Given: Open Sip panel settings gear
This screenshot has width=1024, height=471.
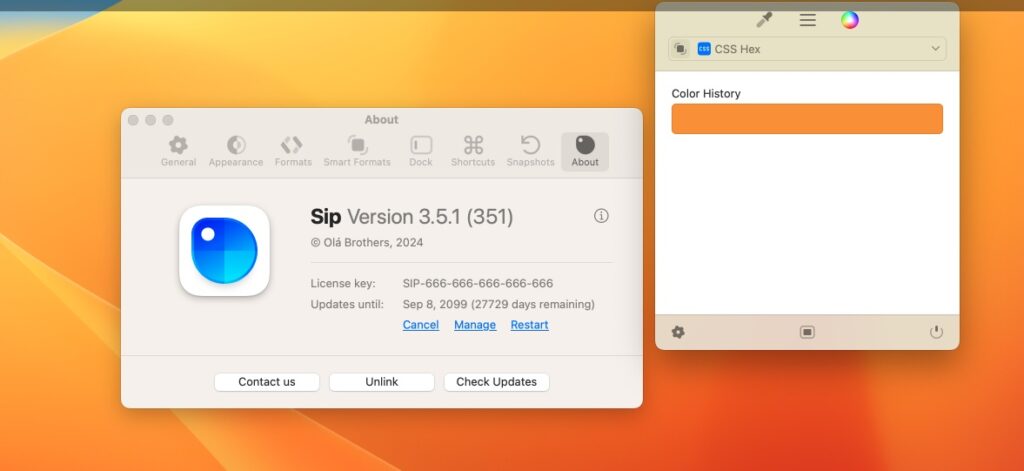Looking at the screenshot, I should pyautogui.click(x=678, y=332).
